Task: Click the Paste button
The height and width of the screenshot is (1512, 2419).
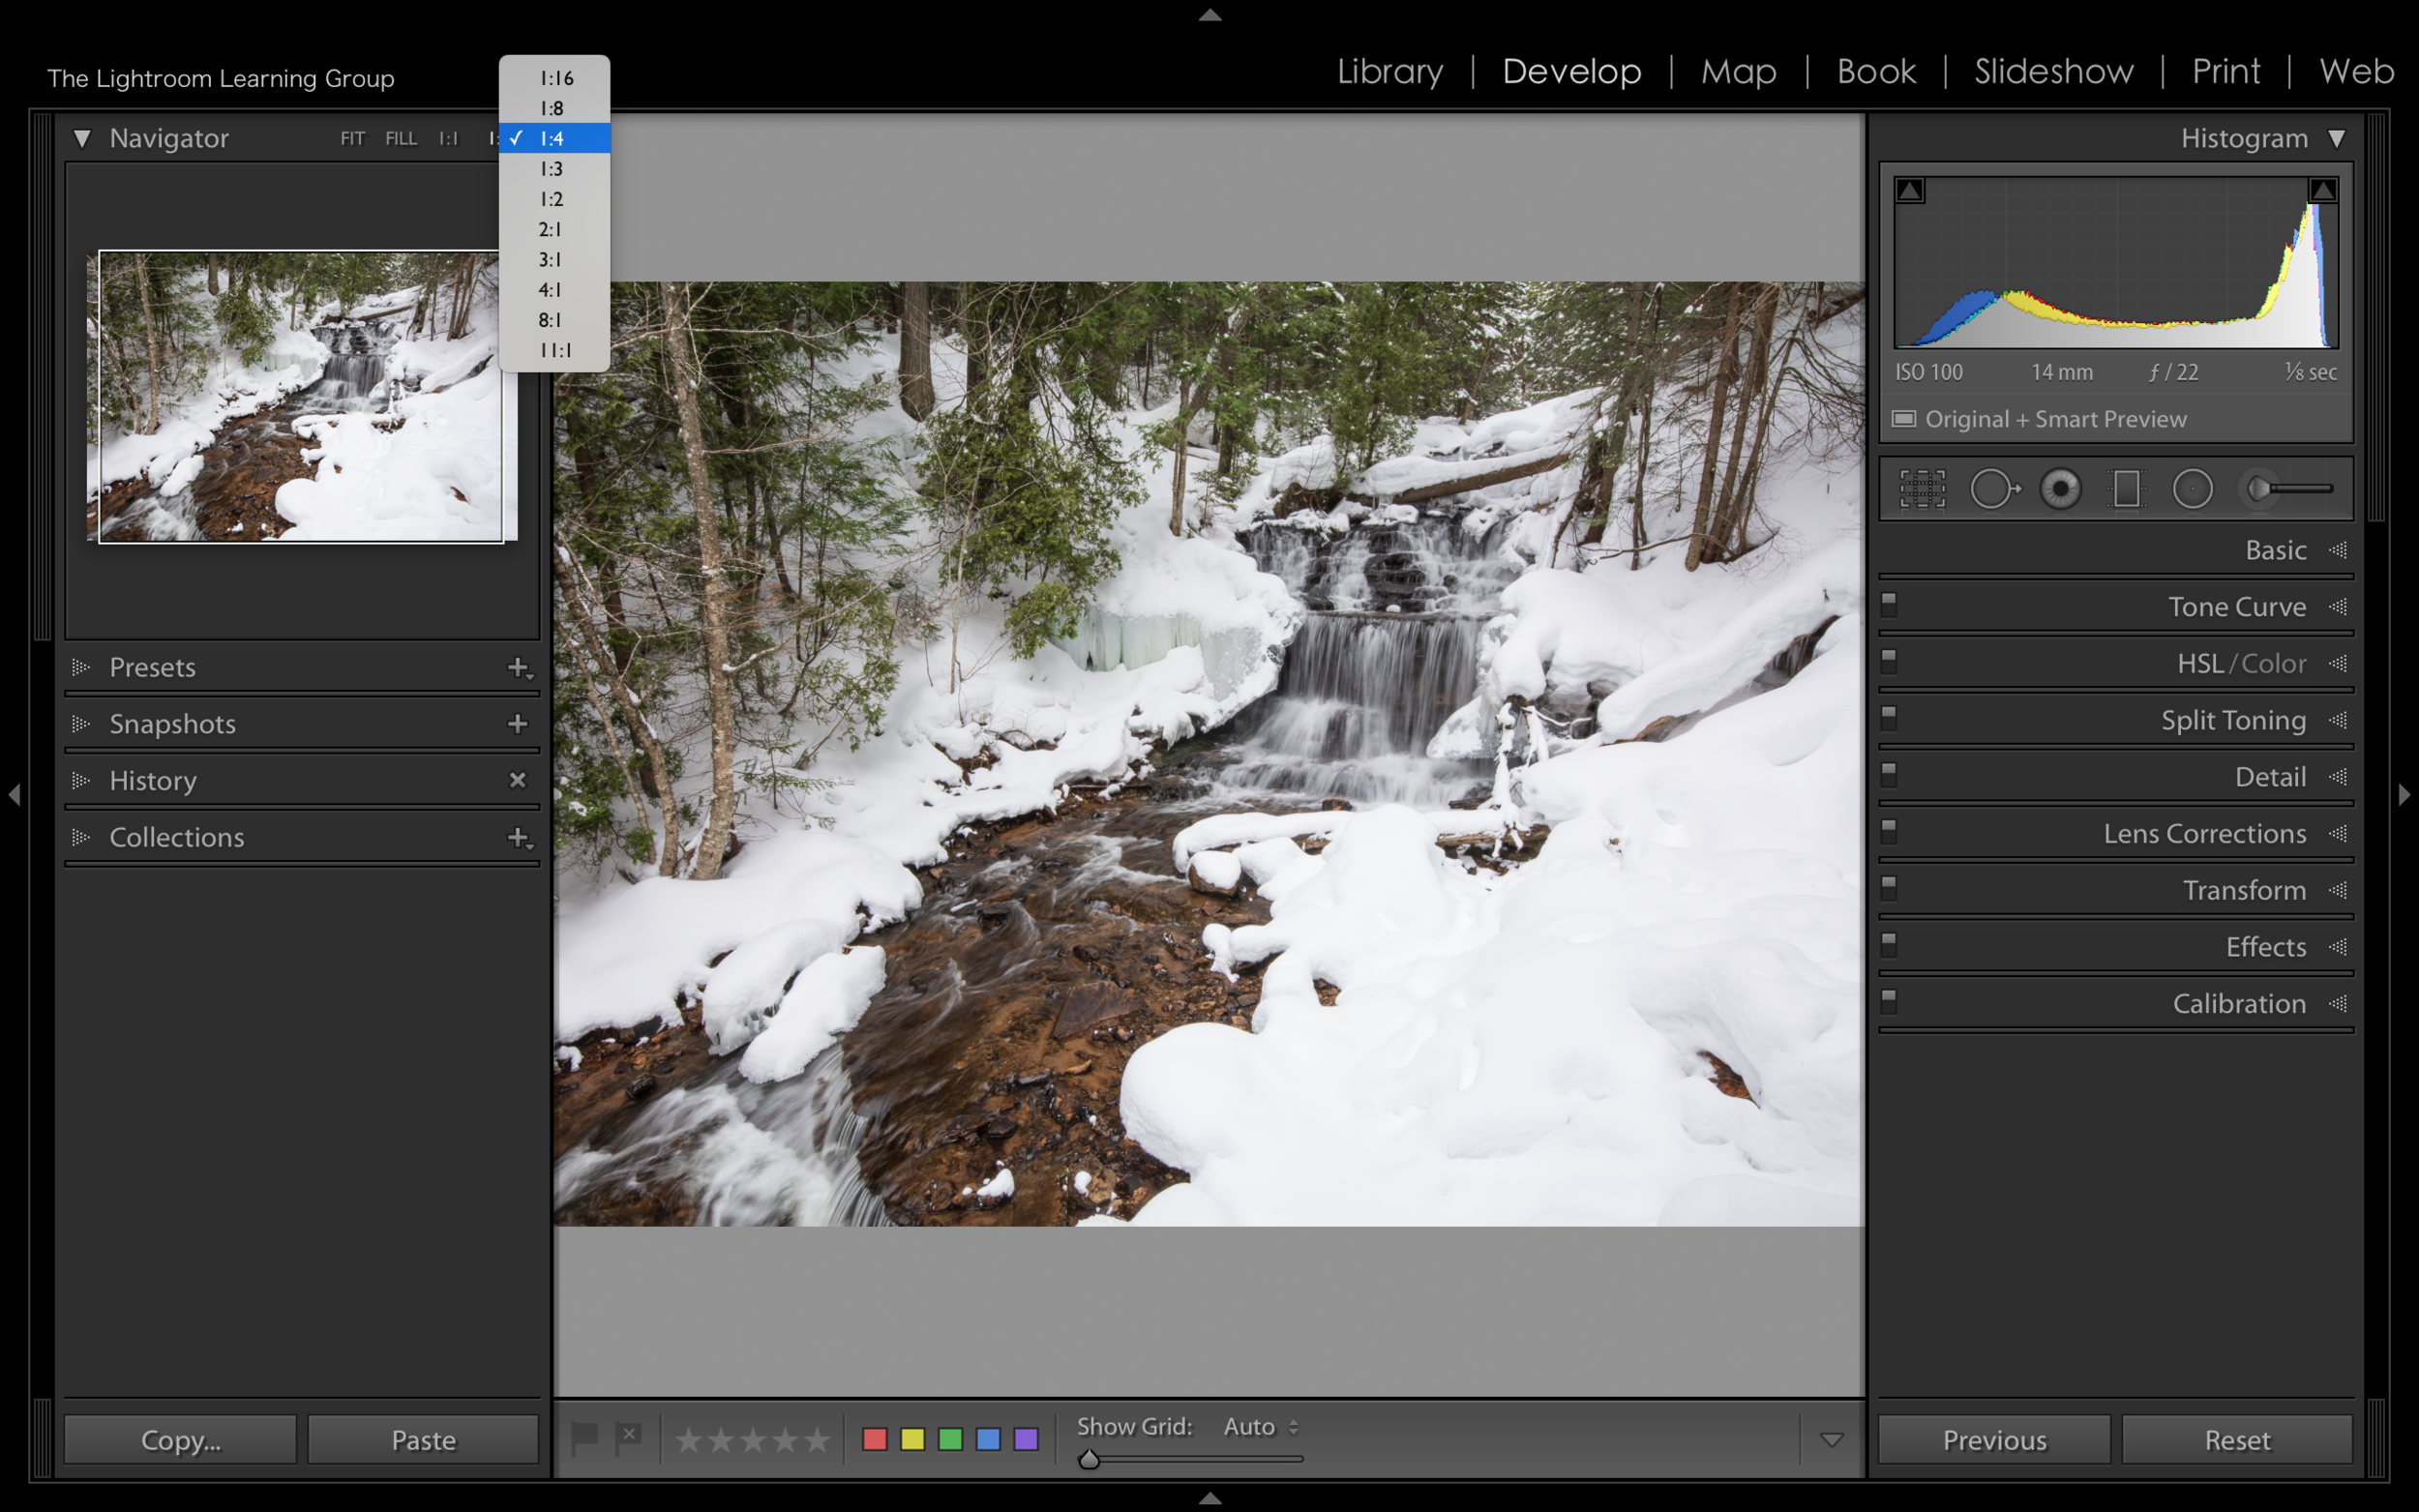Action: pyautogui.click(x=423, y=1440)
